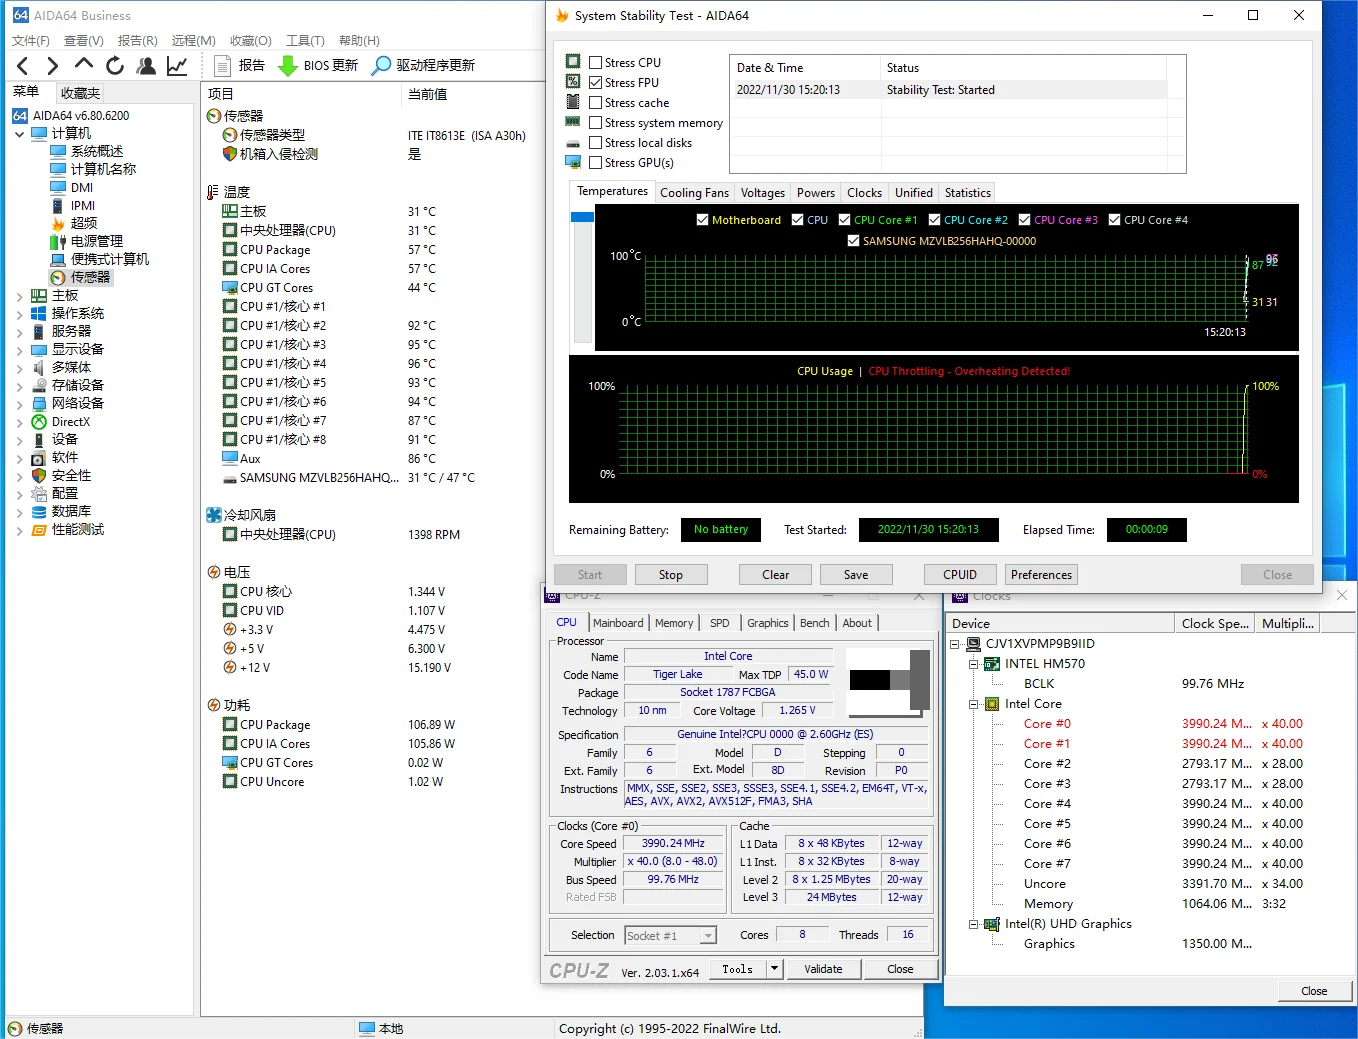Open Bench tab in CPU-Z
The image size is (1358, 1039).
pyautogui.click(x=815, y=623)
